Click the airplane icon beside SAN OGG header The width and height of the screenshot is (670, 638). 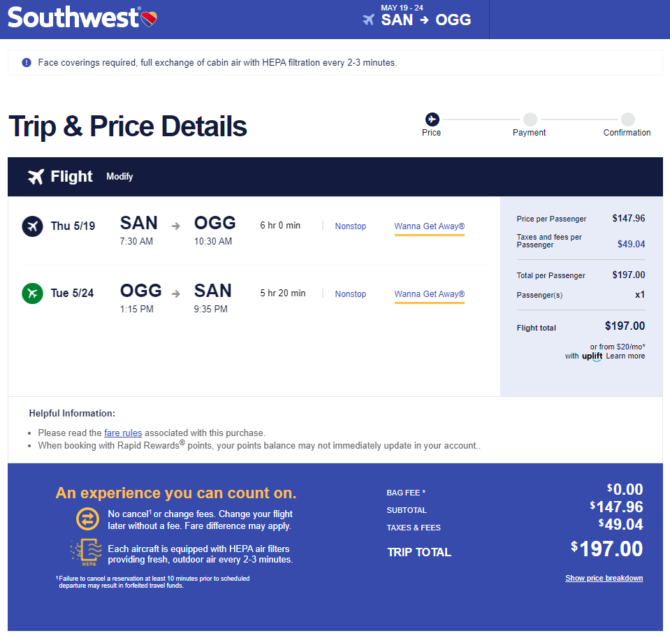click(x=368, y=20)
